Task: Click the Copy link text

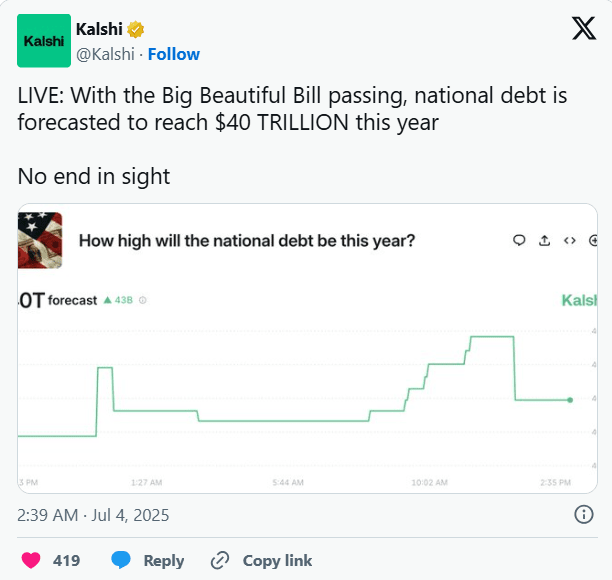Action: (x=277, y=560)
